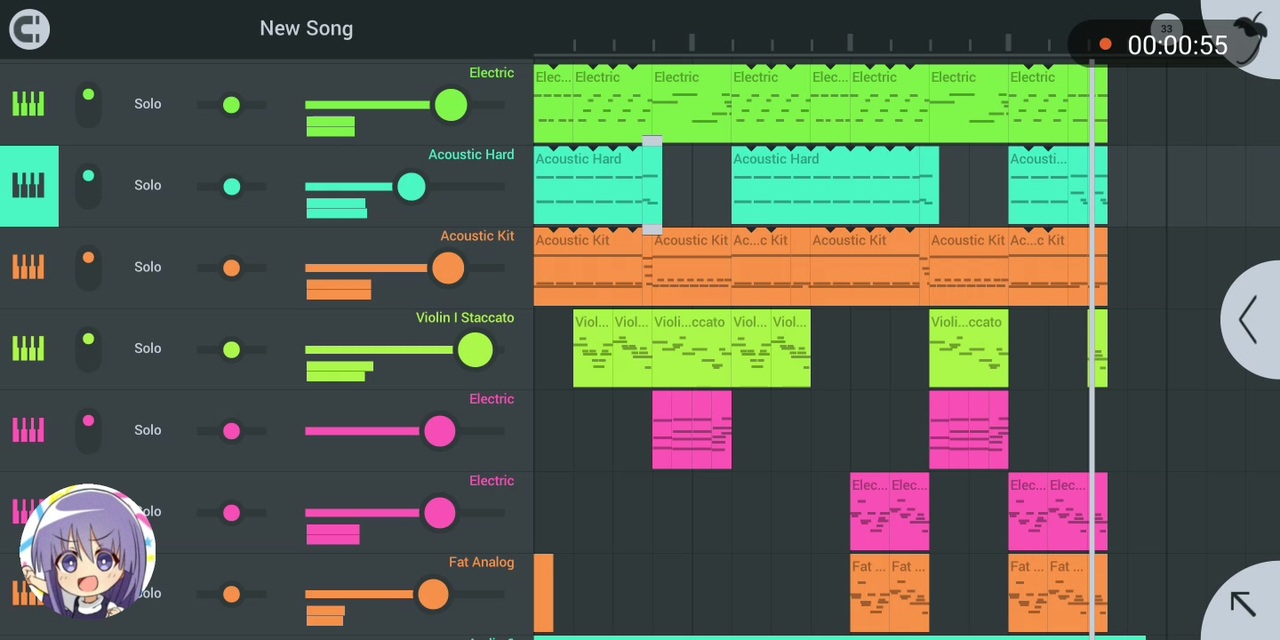Toggle mute for Violin I Staccato

(88, 348)
